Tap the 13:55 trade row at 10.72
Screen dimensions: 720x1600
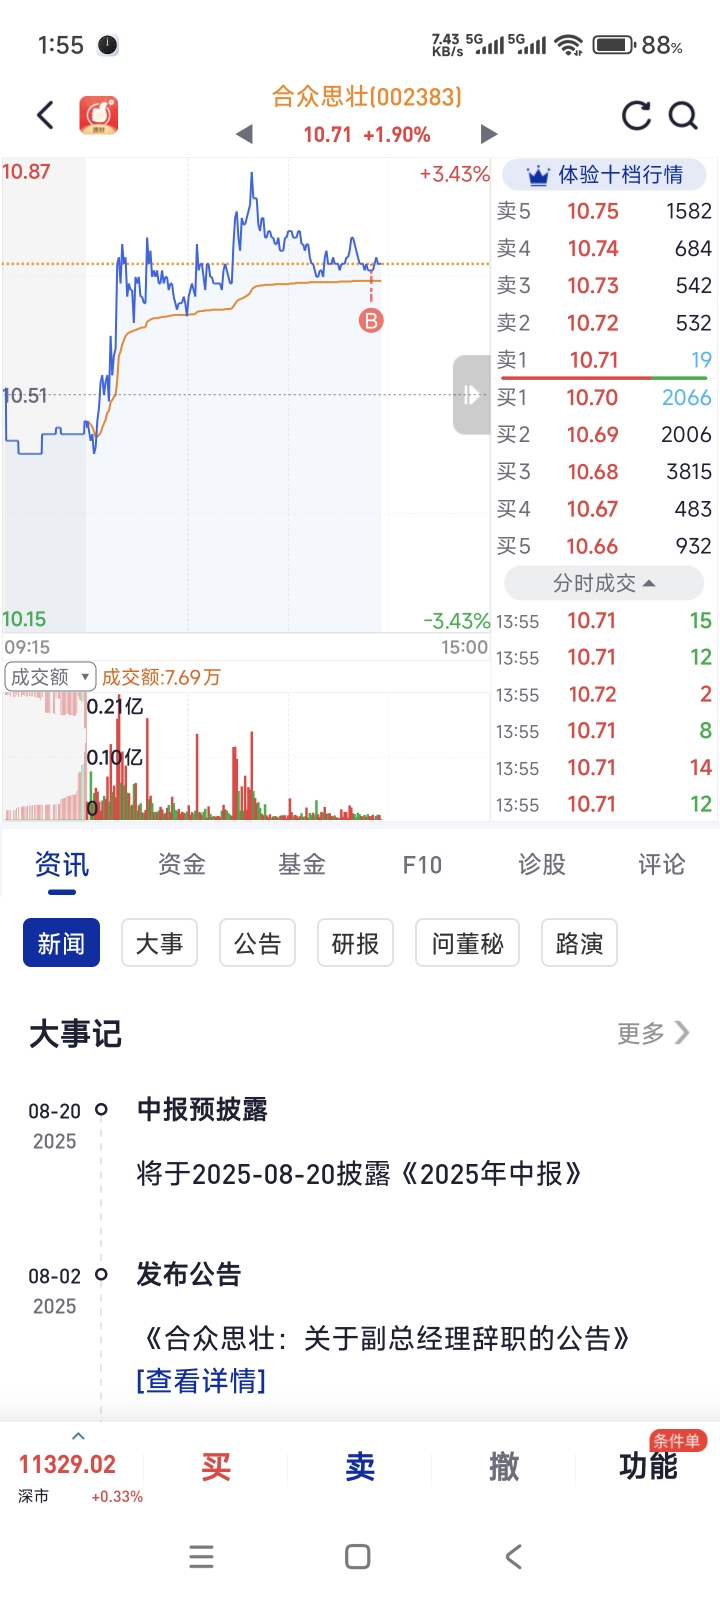[604, 694]
